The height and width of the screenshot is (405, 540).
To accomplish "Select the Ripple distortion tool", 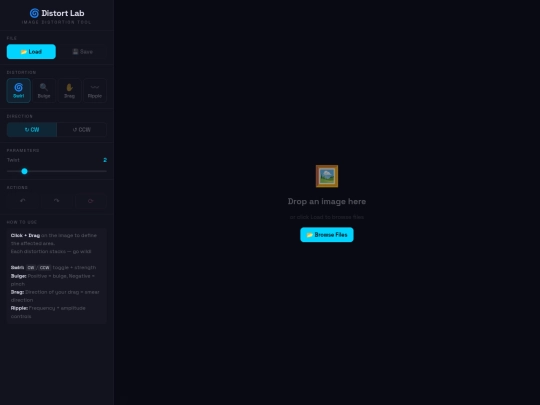I will click(95, 91).
